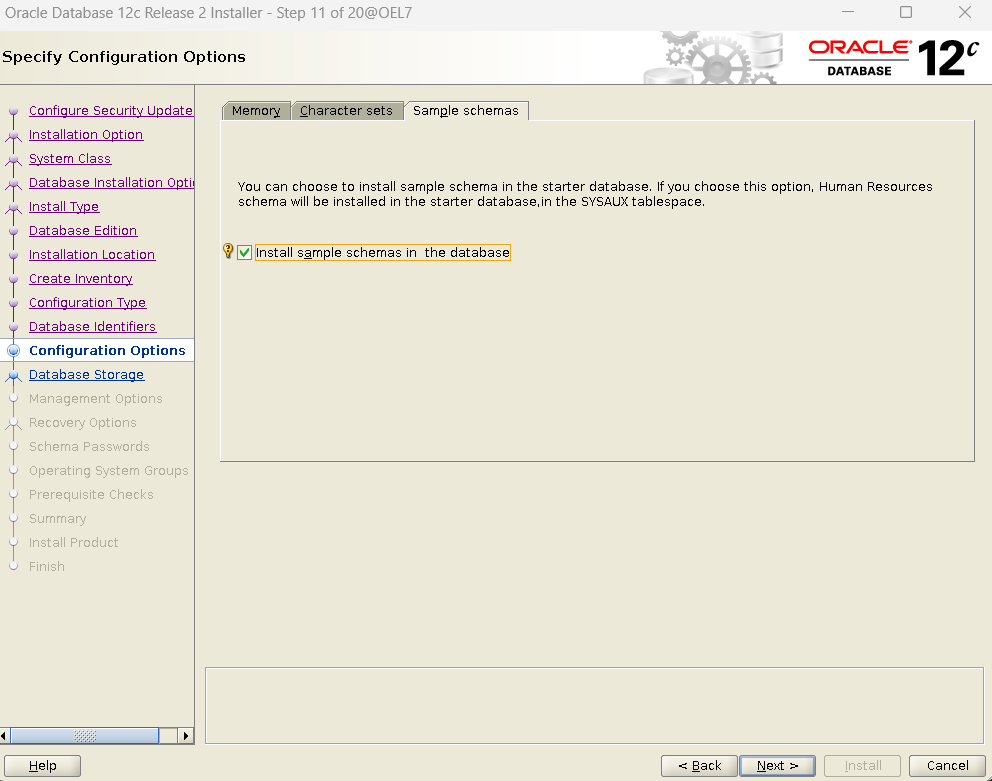Jump to System Class step
Viewport: 992px width, 781px height.
(x=70, y=158)
